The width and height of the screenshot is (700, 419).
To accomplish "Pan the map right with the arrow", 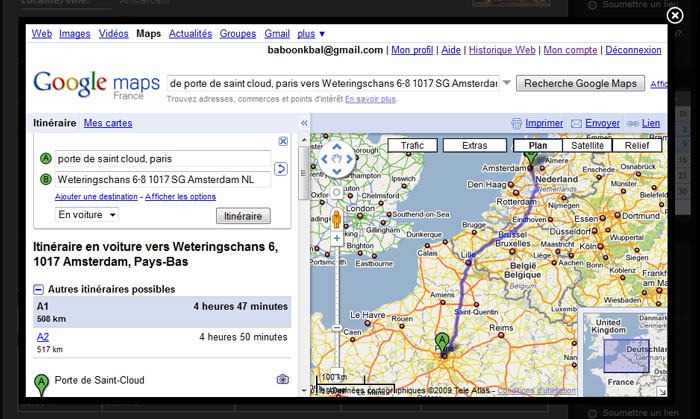I will (349, 159).
